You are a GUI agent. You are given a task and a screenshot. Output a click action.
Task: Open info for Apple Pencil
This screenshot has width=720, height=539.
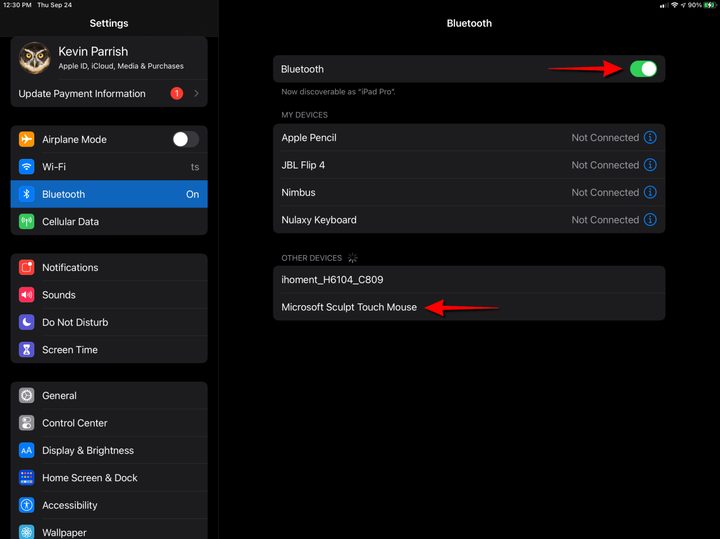[x=650, y=137]
